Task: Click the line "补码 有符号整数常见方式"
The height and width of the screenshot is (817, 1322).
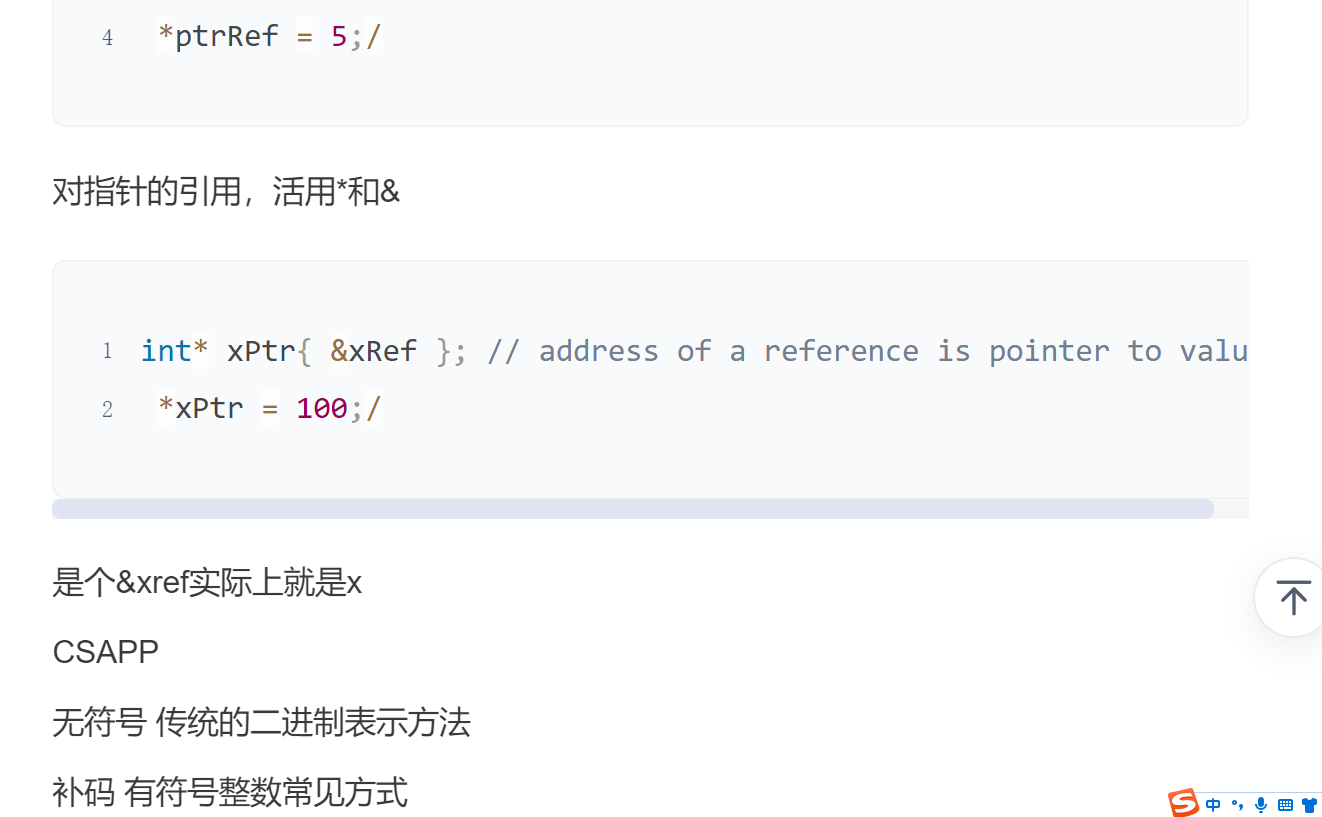Action: 230,792
